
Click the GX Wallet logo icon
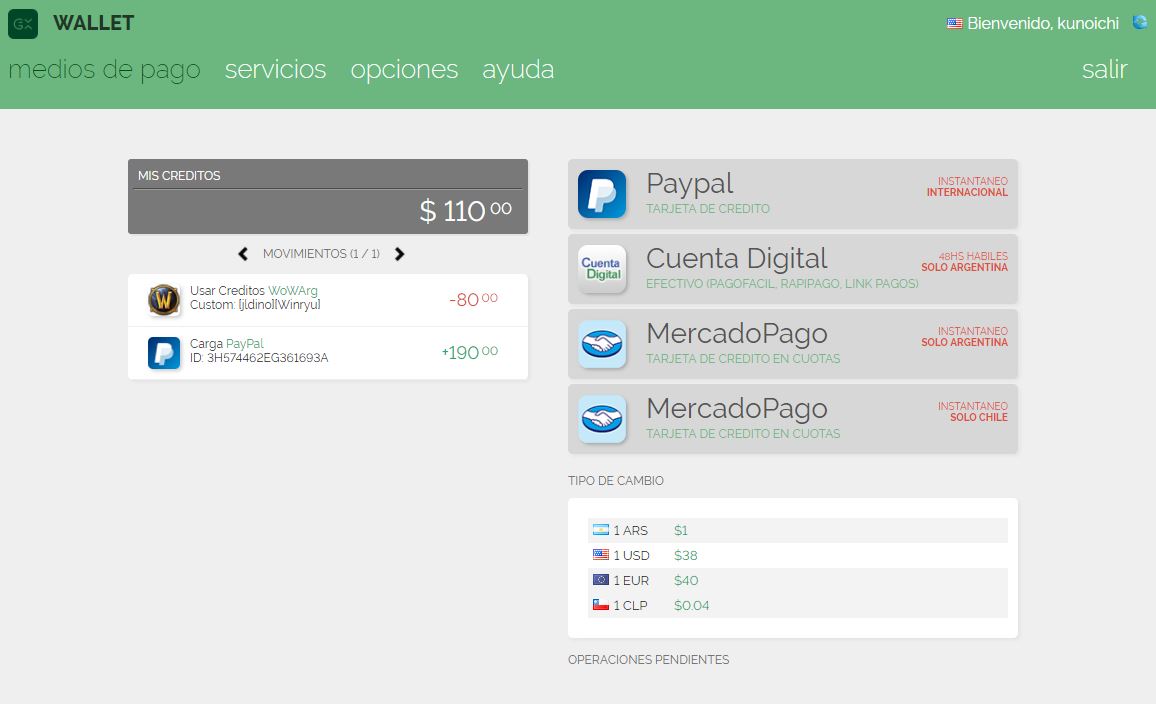(23, 24)
